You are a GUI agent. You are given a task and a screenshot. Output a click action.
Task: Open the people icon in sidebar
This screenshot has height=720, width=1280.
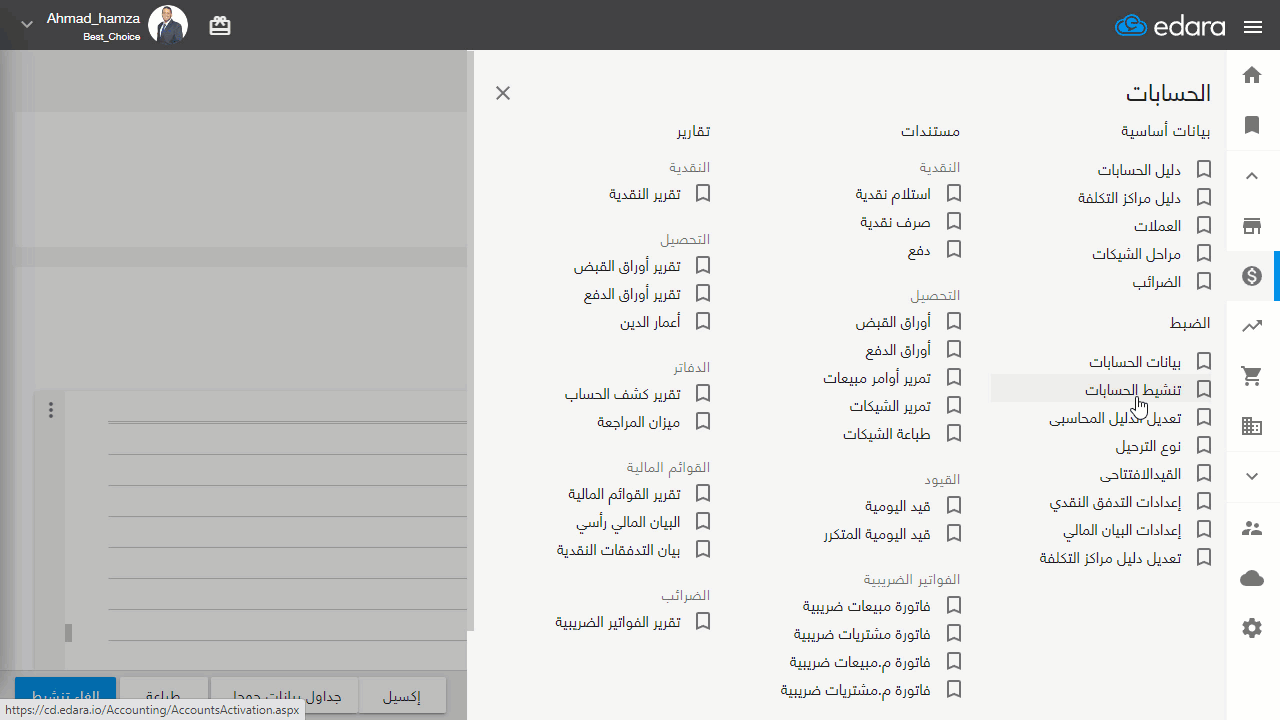tap(1252, 527)
